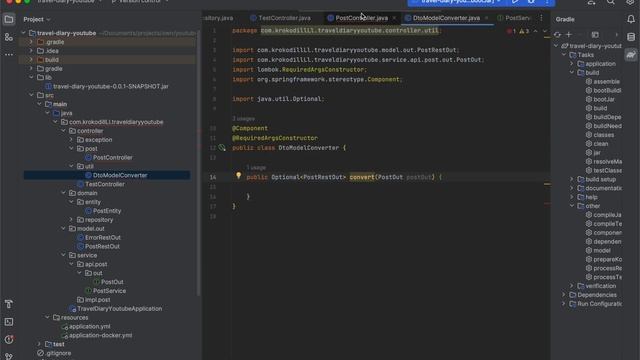Screen dimensions: 640x360
Task: Close the DtoModelConverter.java tab
Action: tap(487, 18)
